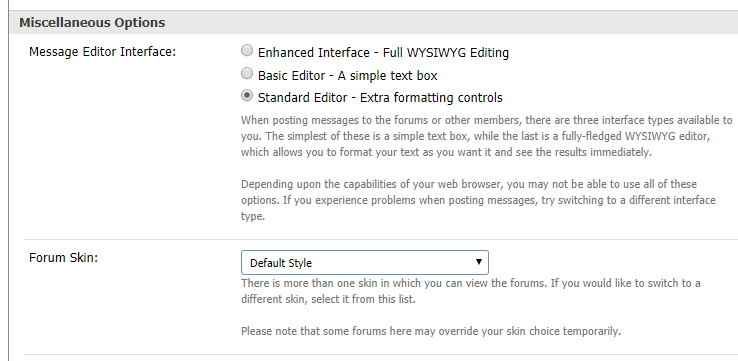
Task: Open the Forum Skin dropdown
Action: (x=365, y=263)
